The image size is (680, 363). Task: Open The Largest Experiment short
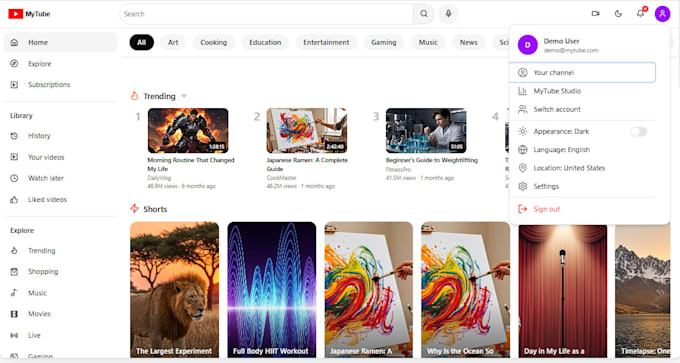174,290
